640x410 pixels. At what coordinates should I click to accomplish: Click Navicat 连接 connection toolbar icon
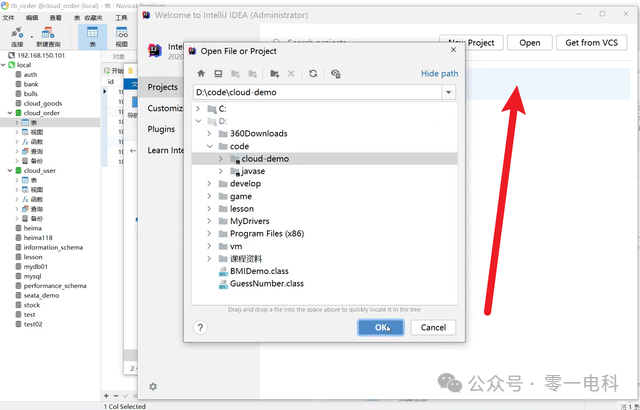pyautogui.click(x=17, y=37)
